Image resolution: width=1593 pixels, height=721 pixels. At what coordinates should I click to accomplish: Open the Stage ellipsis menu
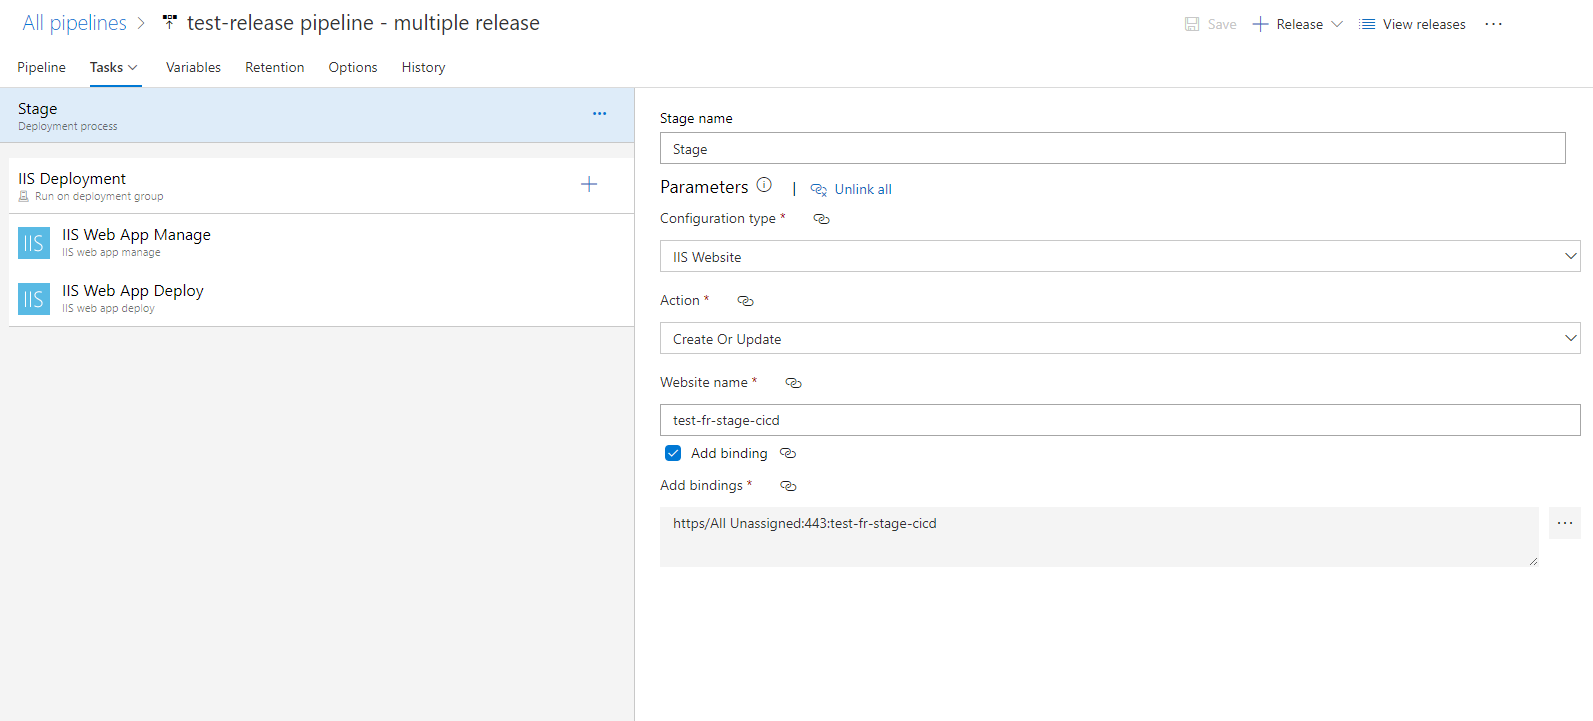pyautogui.click(x=599, y=114)
